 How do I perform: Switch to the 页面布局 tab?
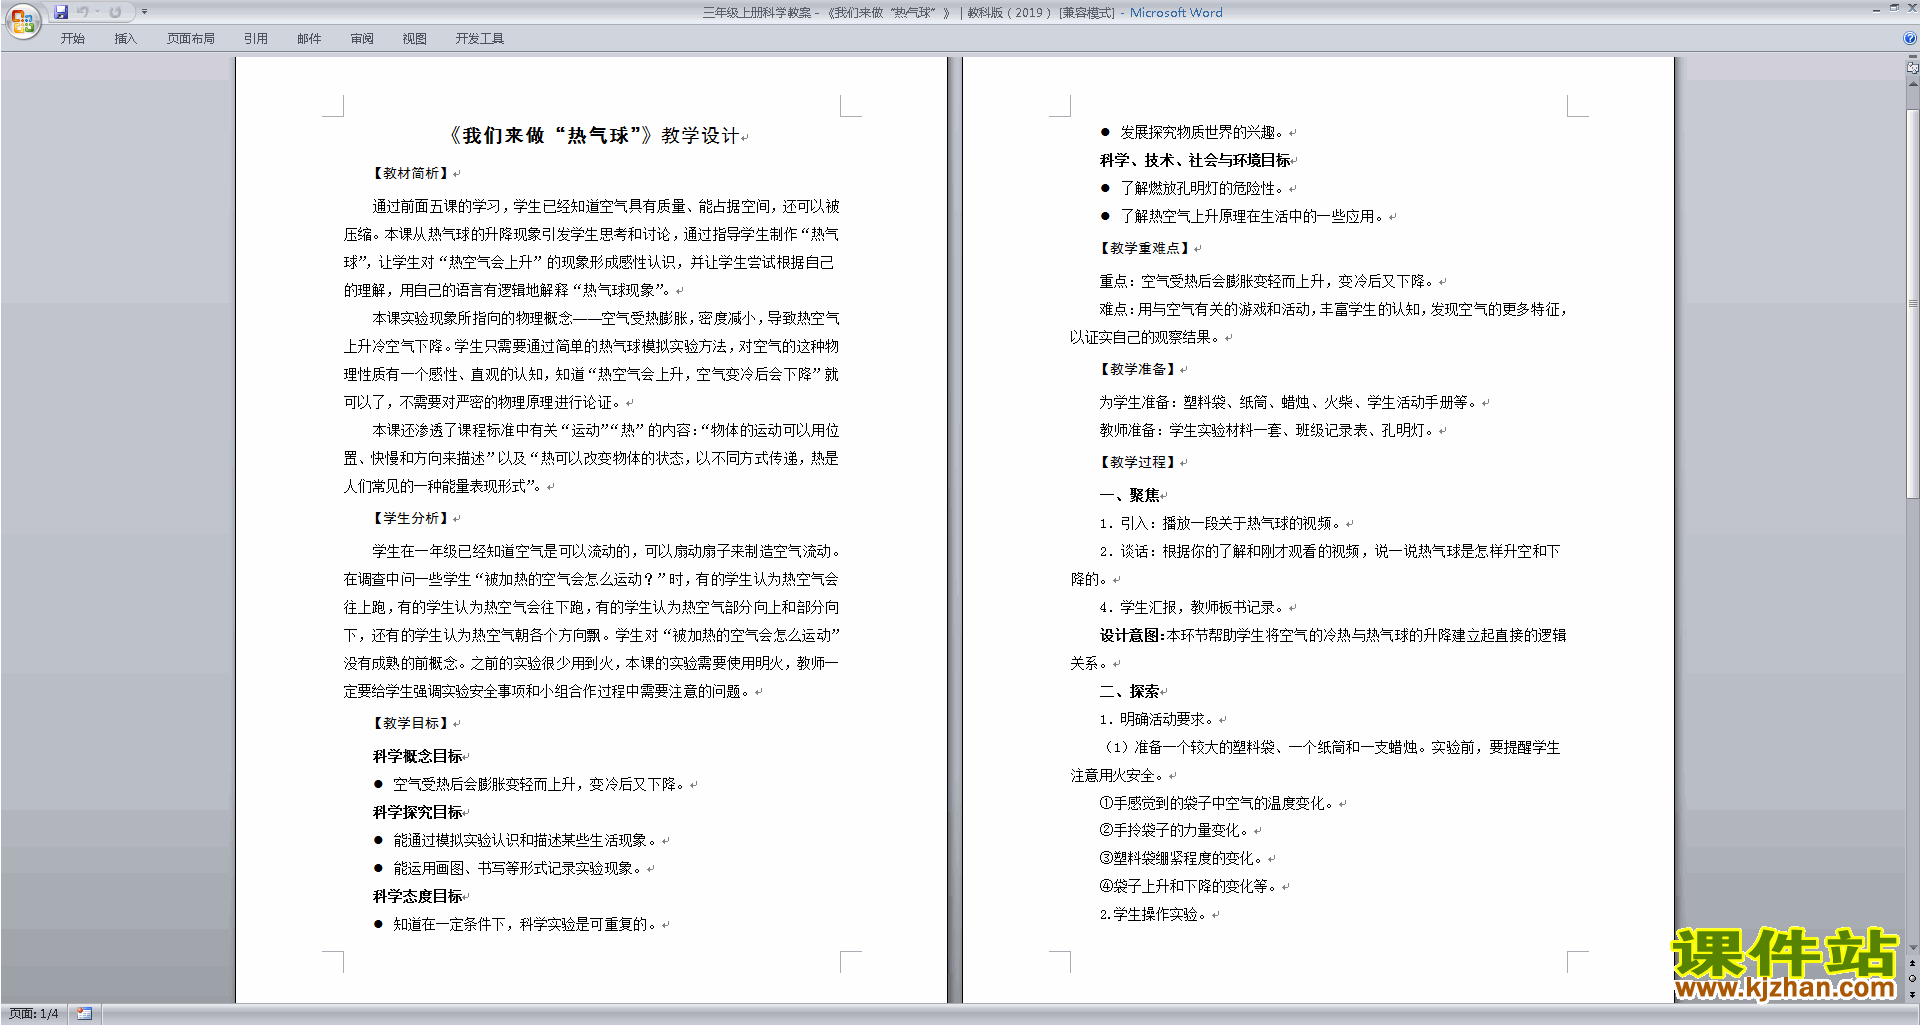191,39
